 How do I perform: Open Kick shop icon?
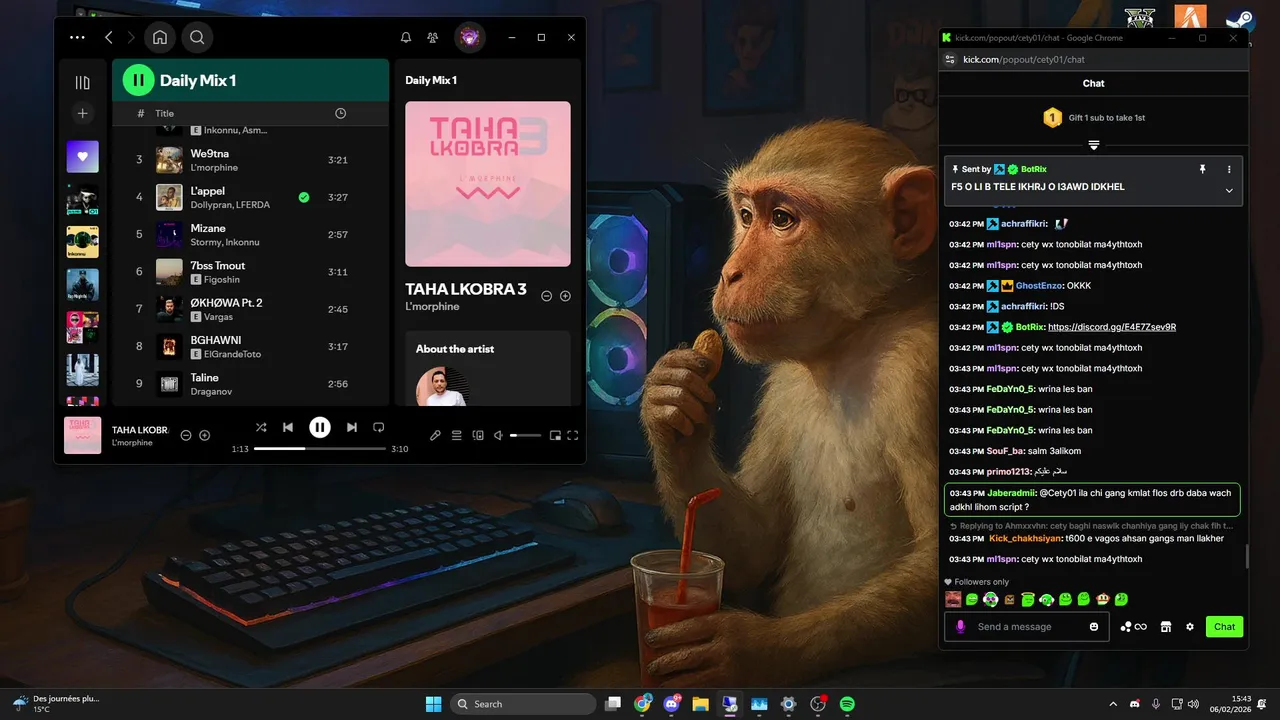1165,627
